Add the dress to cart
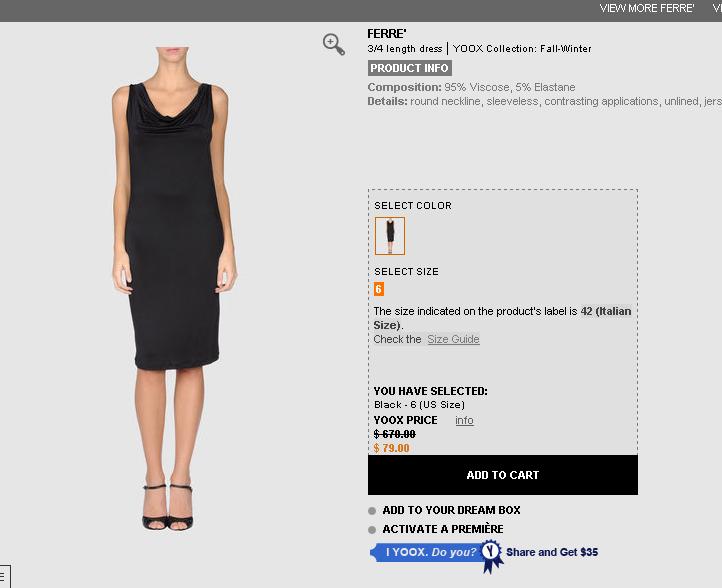The height and width of the screenshot is (588, 722). [x=503, y=475]
